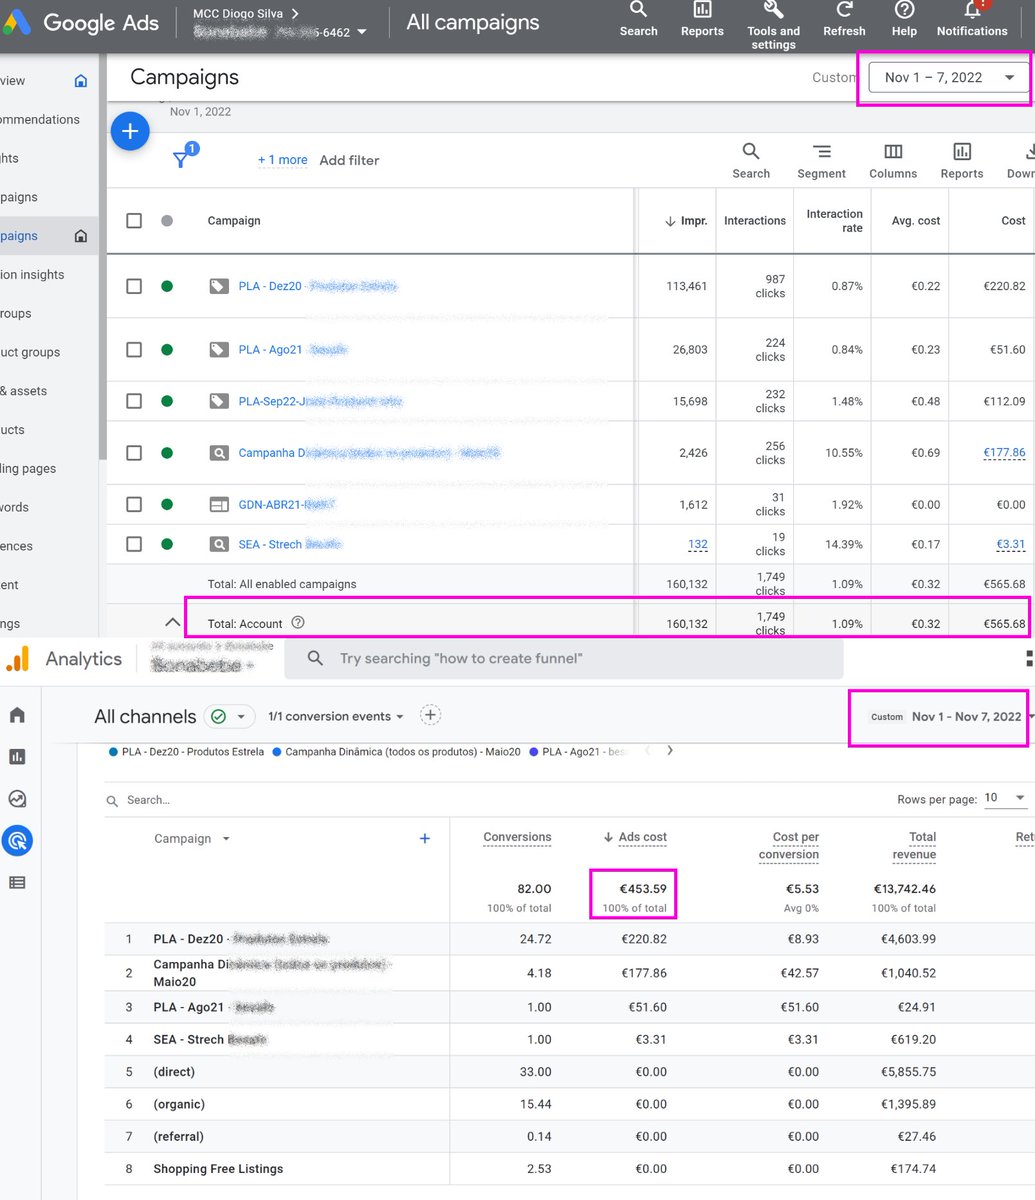Viewport: 1035px width, 1200px height.
Task: Select all campaigns via header checkbox
Action: tap(134, 221)
